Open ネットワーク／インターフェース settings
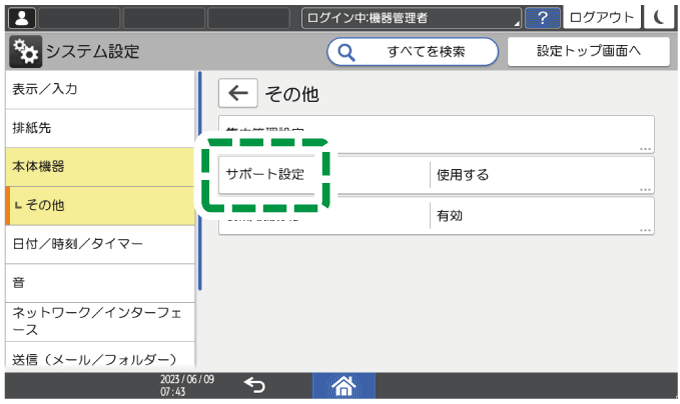 click(x=100, y=322)
